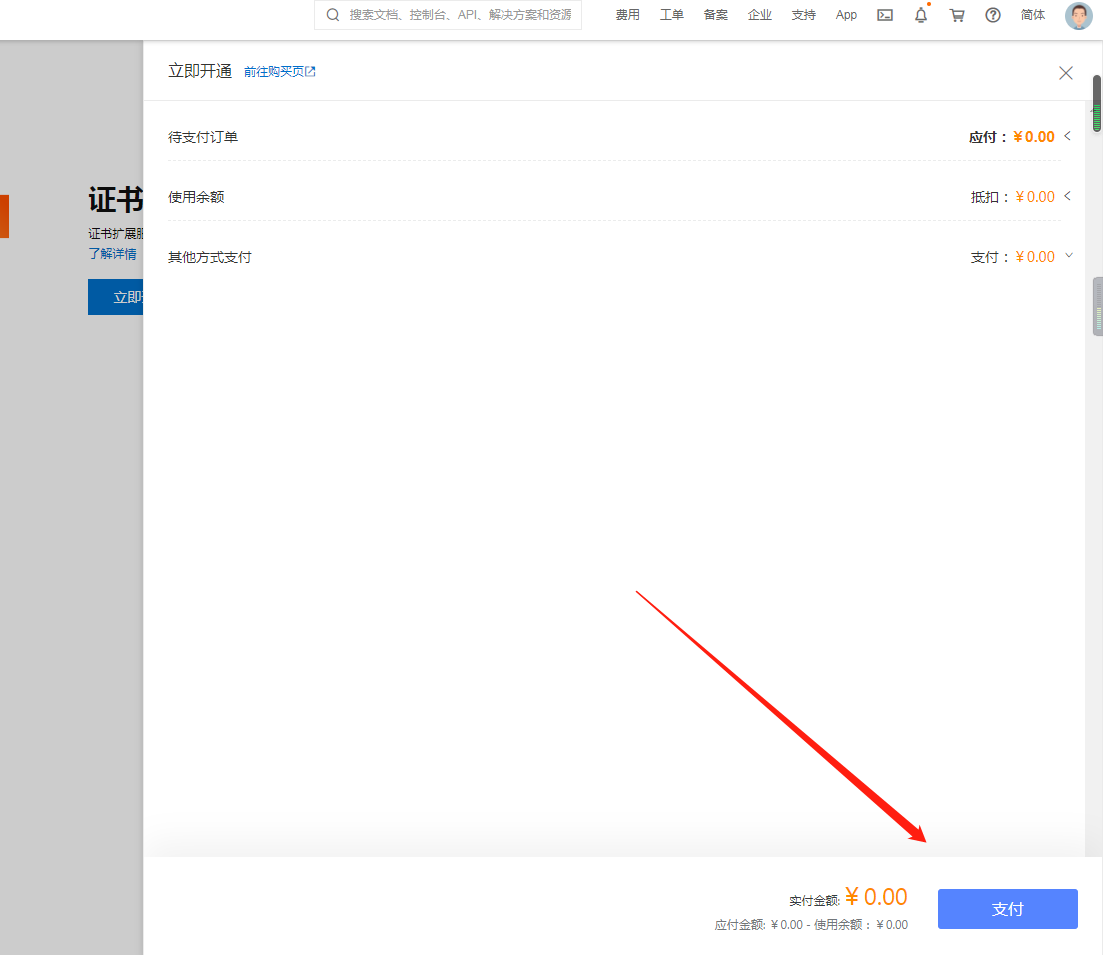The width and height of the screenshot is (1103, 955).
Task: Expand the 待支付订单 row
Action: [x=1068, y=136]
